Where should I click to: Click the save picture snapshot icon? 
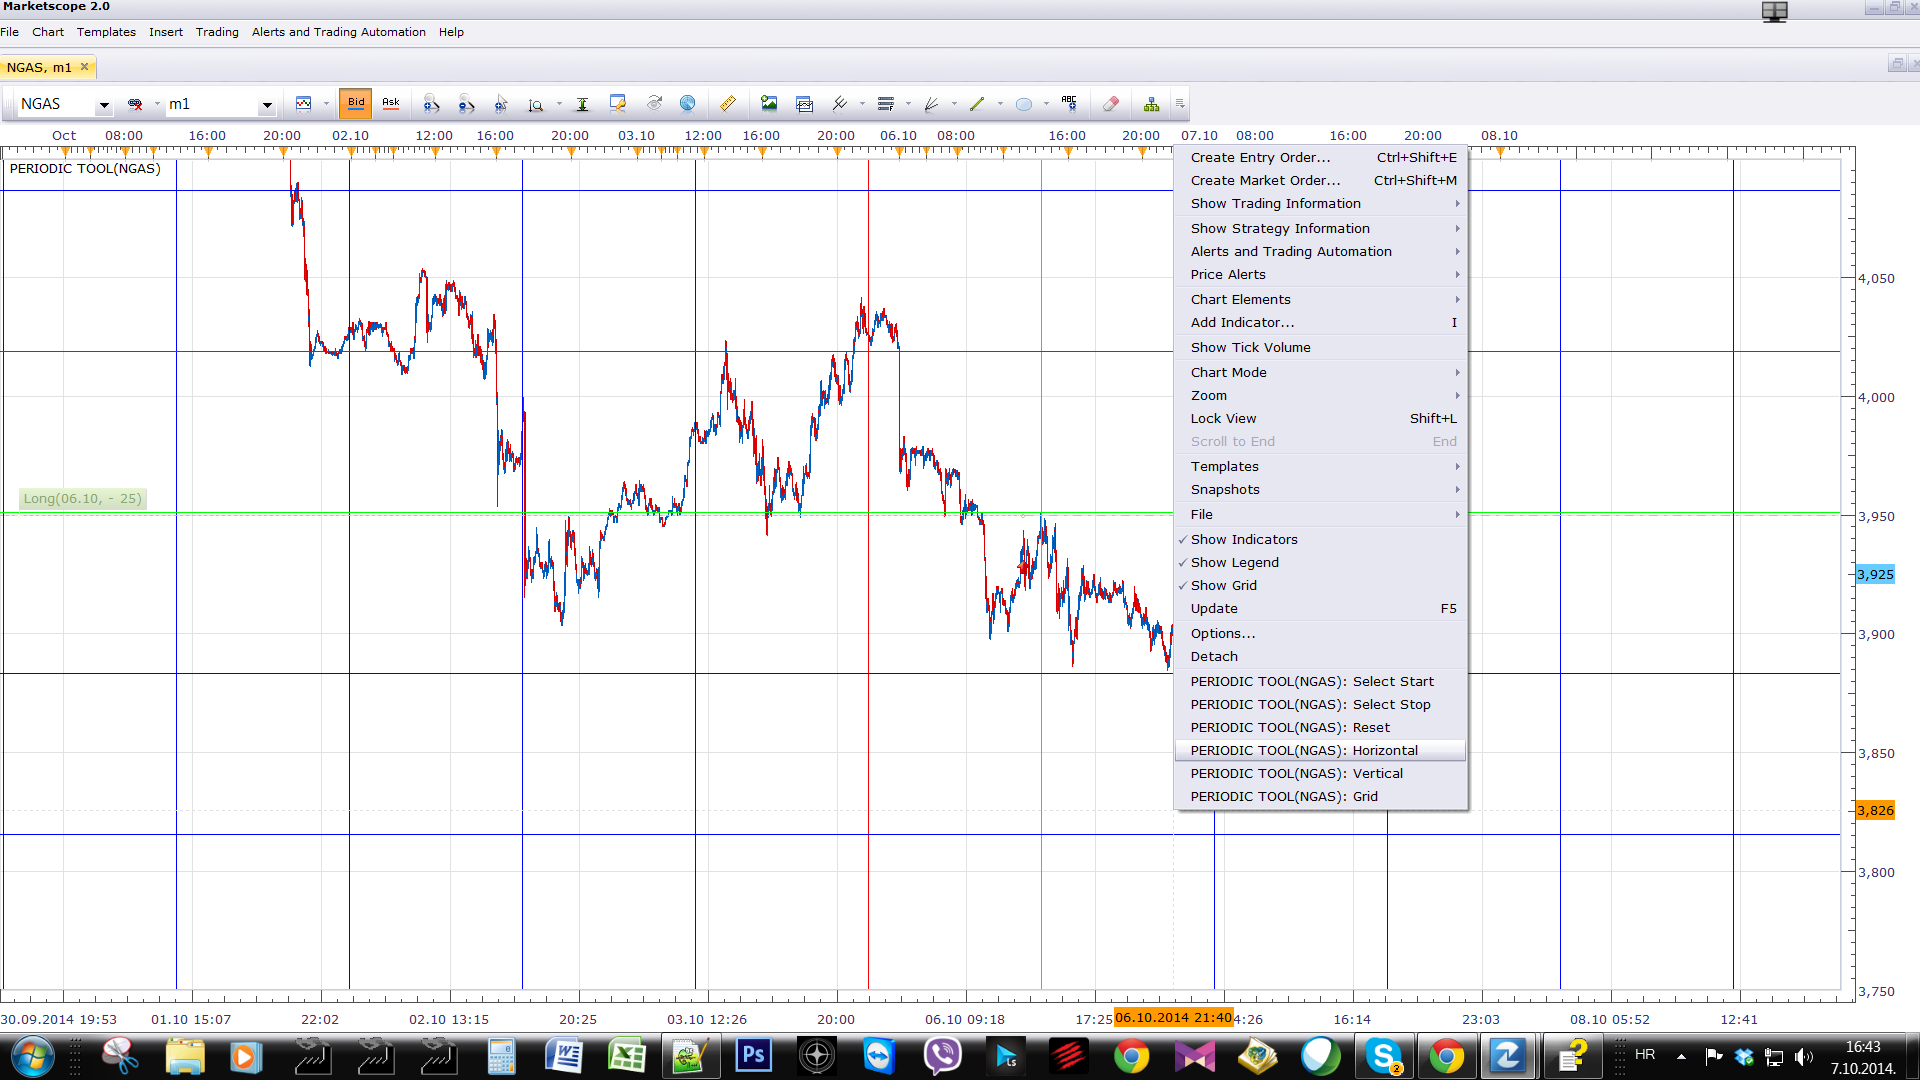769,103
